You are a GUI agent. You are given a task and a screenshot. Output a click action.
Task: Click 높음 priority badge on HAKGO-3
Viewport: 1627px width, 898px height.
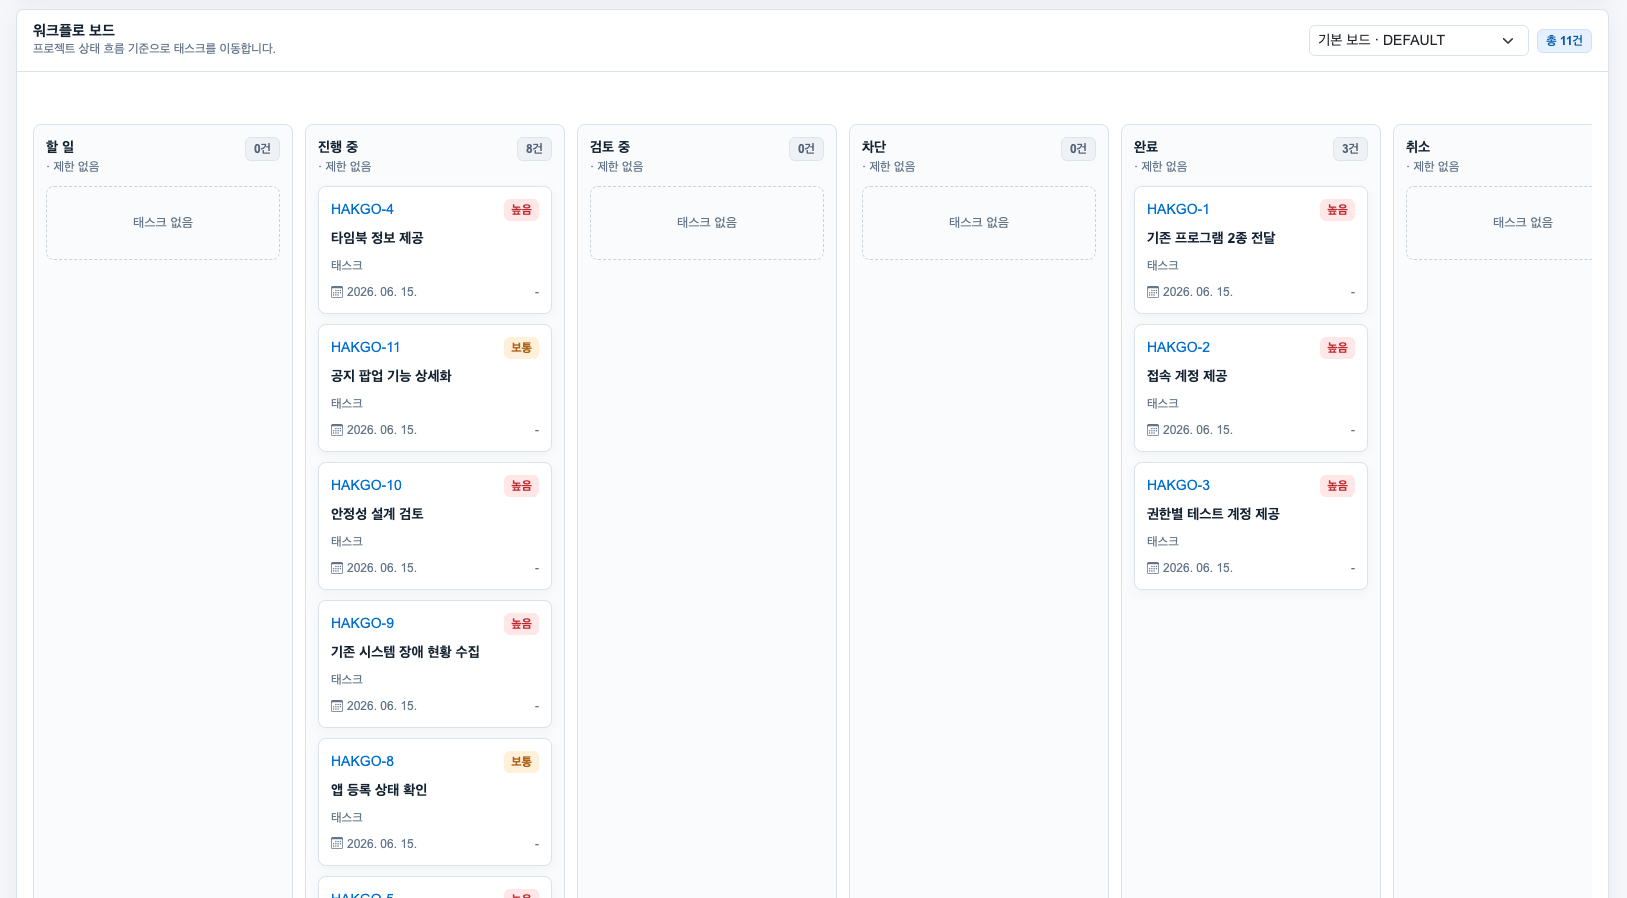click(1337, 486)
